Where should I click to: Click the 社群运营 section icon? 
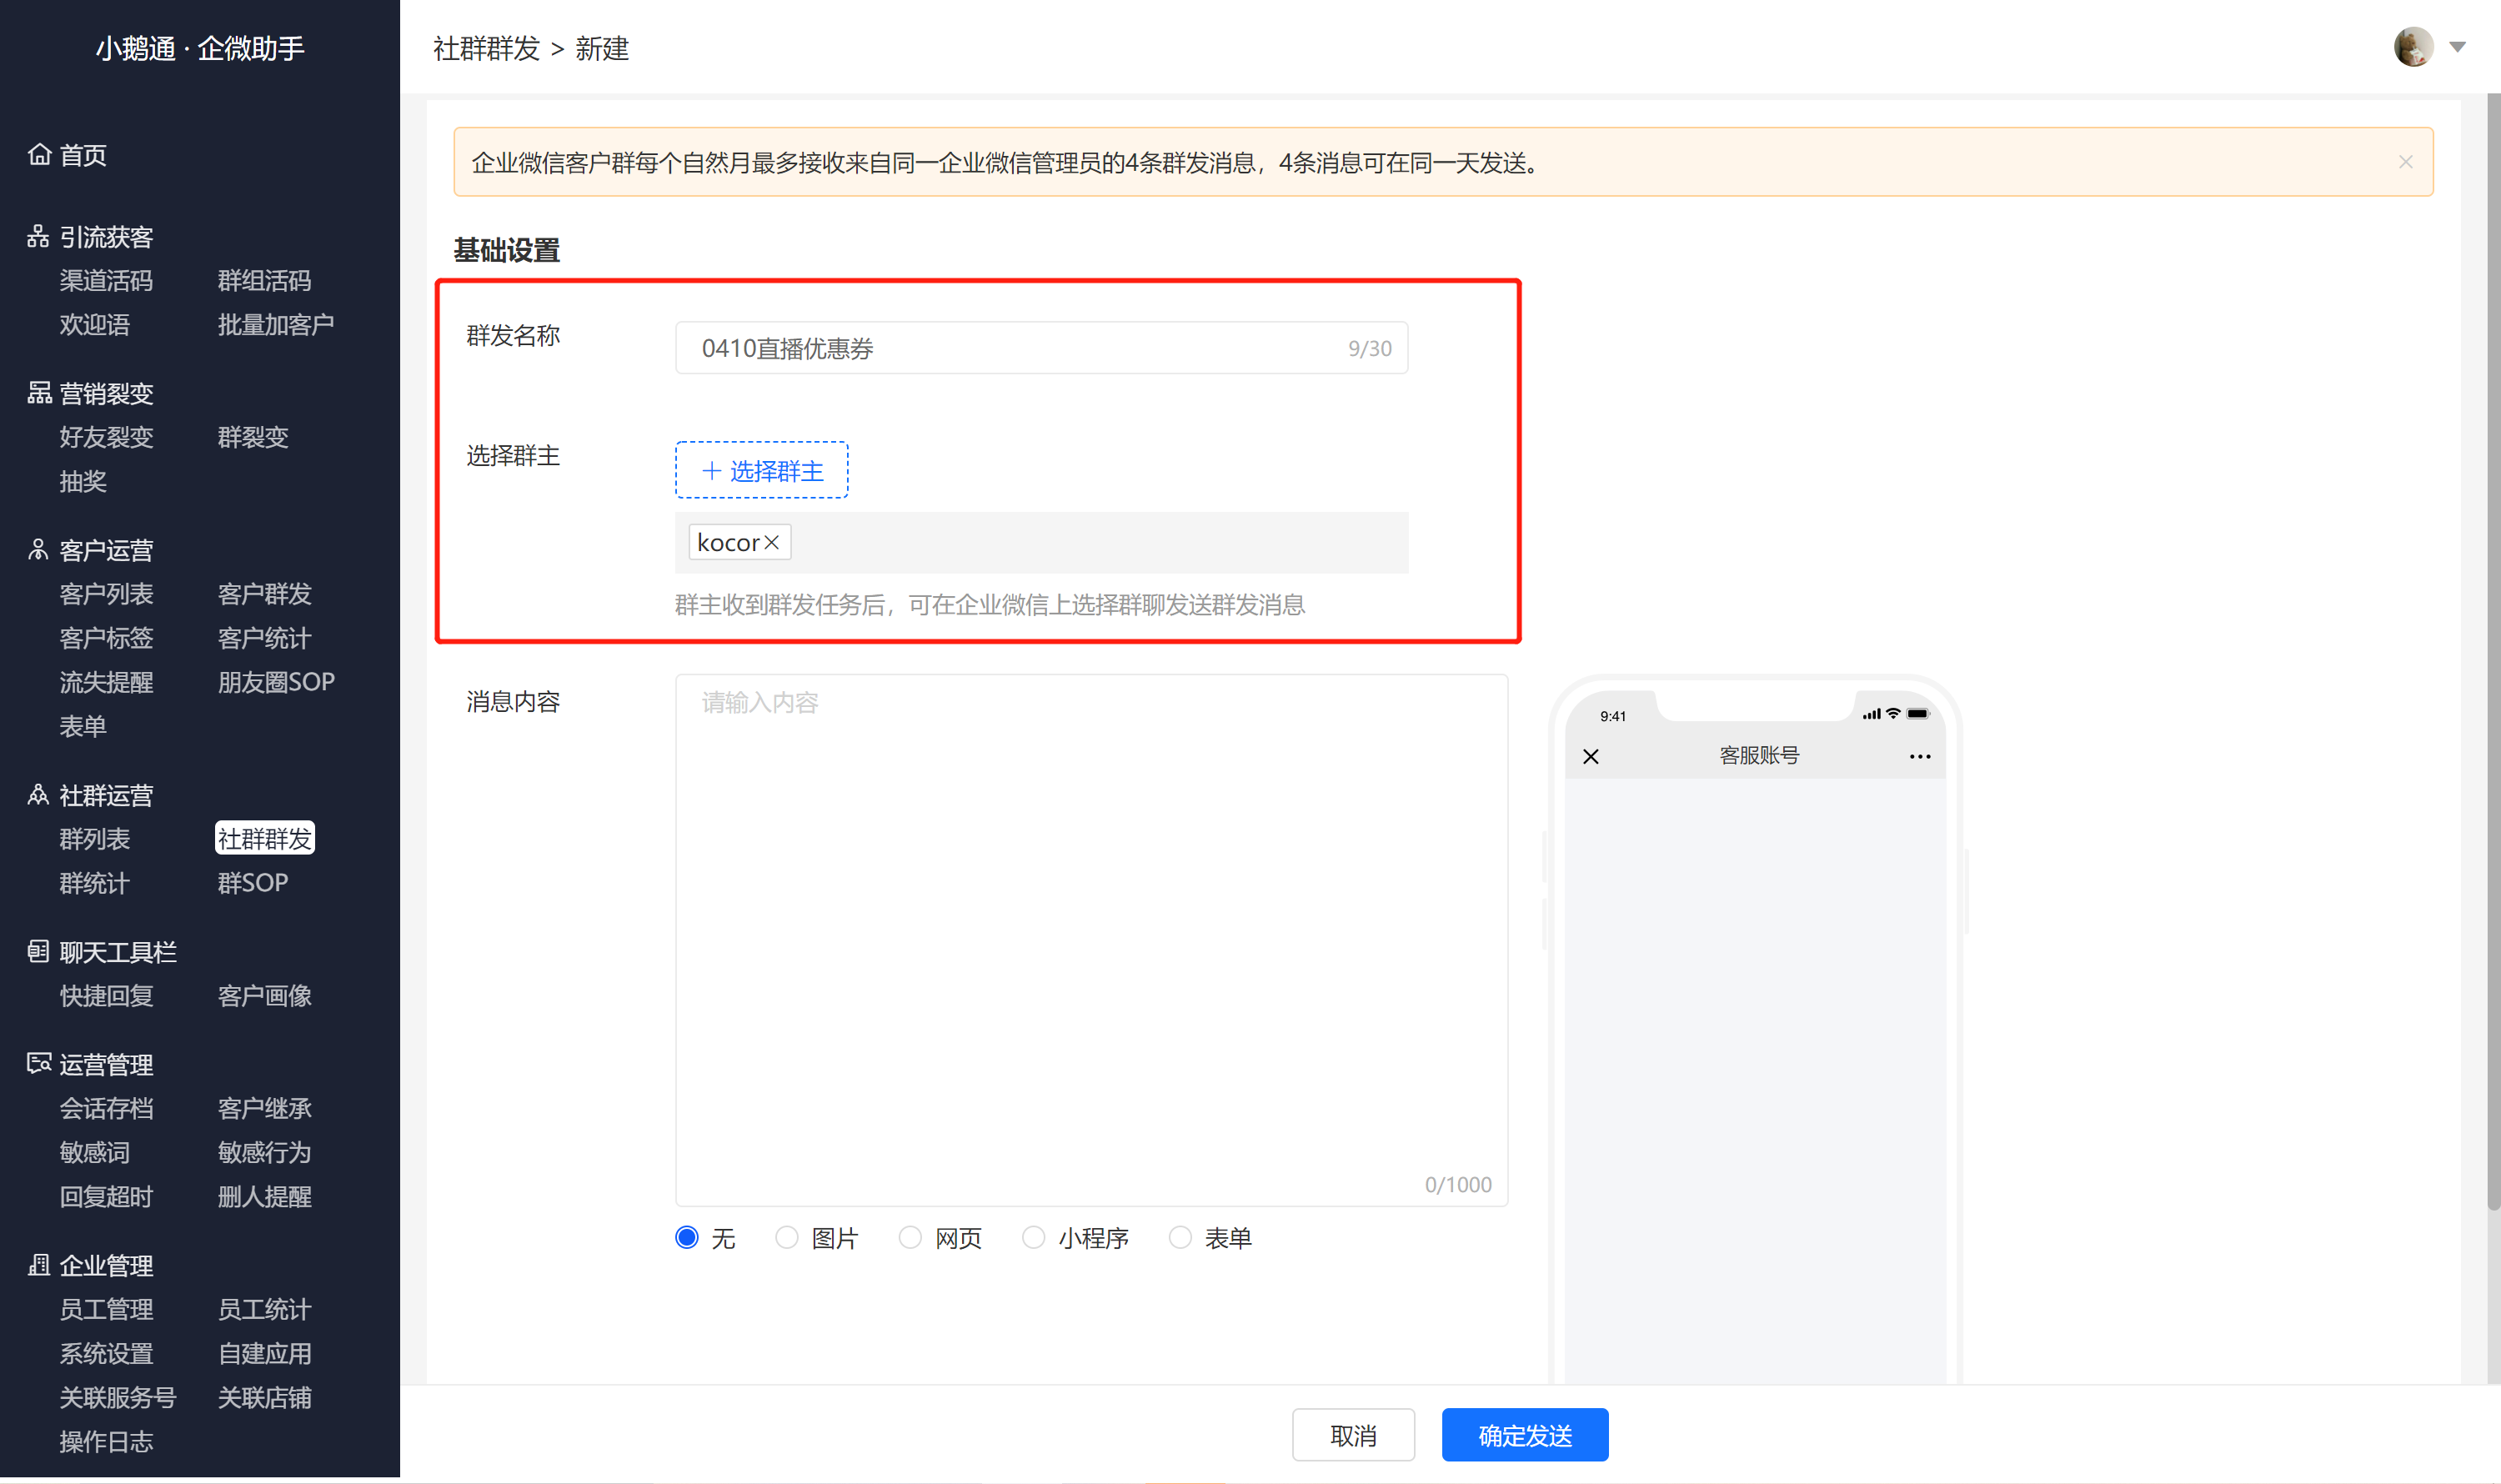[38, 794]
